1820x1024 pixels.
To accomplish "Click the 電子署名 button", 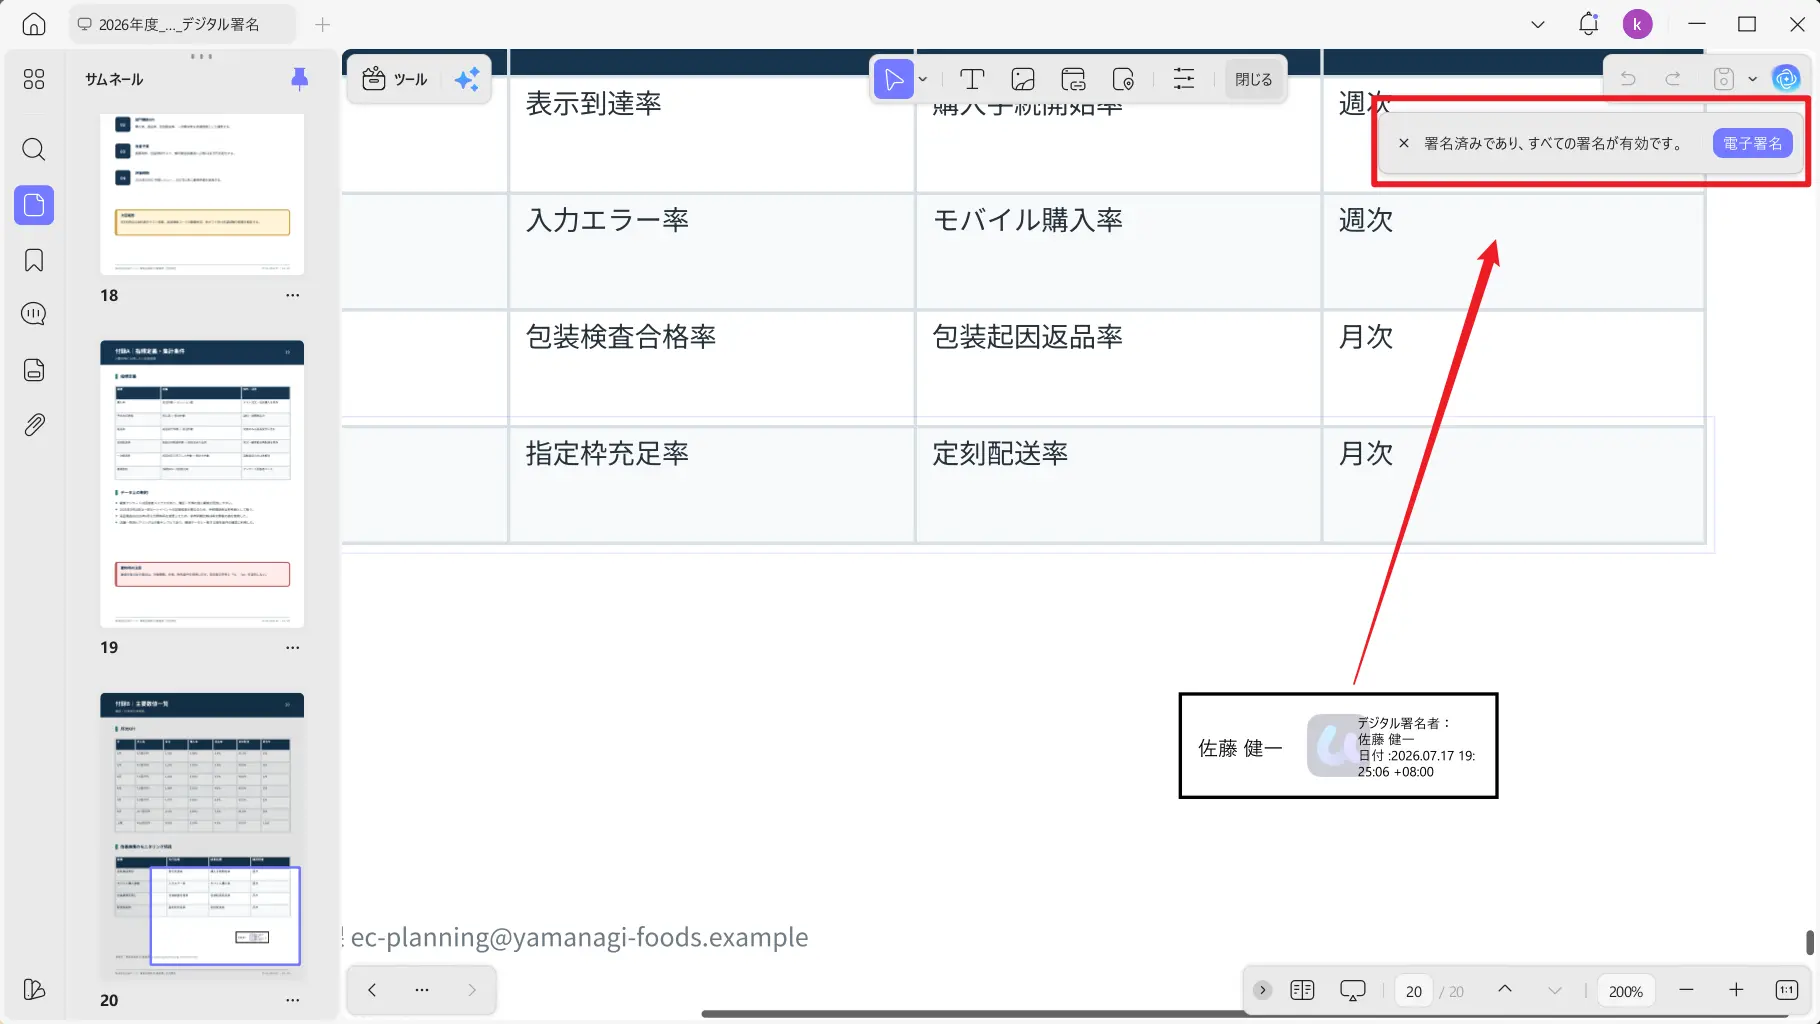I will point(1752,143).
